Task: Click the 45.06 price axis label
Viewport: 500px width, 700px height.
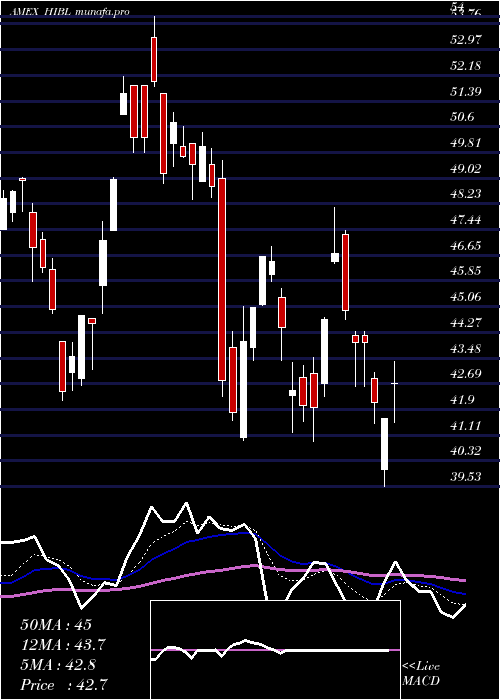Action: 466,297
